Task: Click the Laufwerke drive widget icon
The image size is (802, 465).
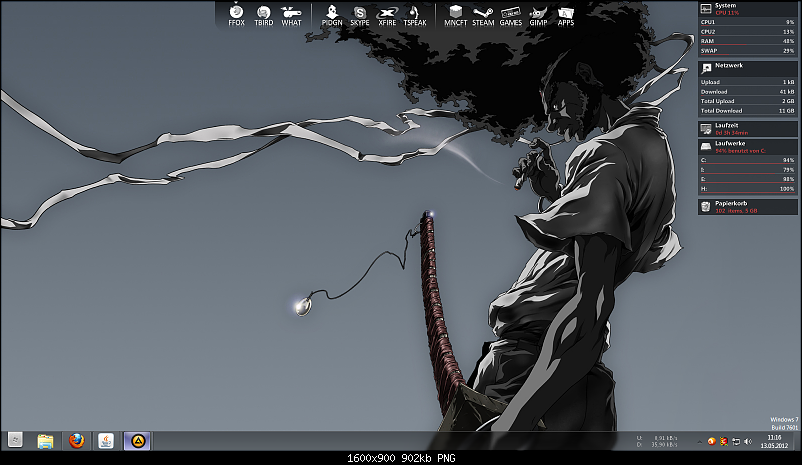Action: (706, 147)
